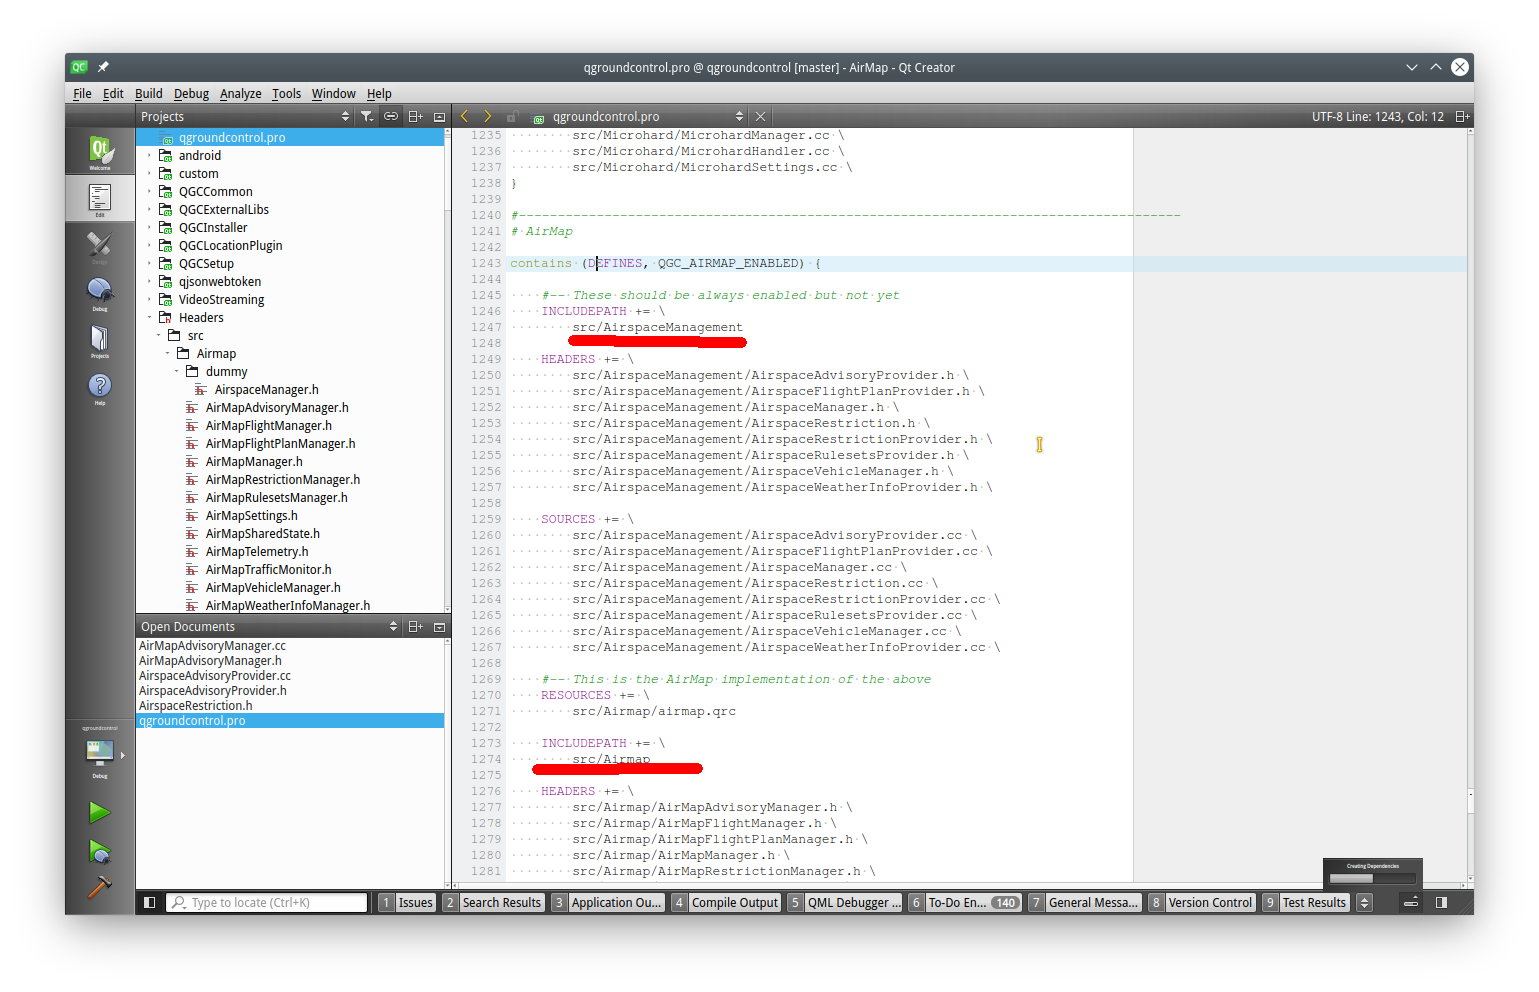Collapse the Airmap folder node

click(x=167, y=354)
